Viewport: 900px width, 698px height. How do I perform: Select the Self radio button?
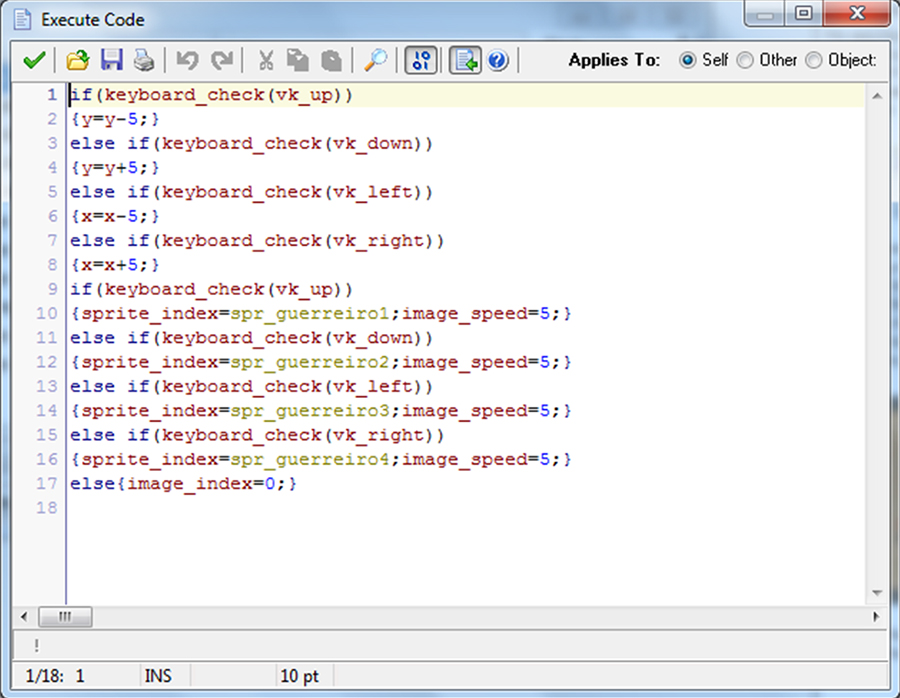coord(687,60)
